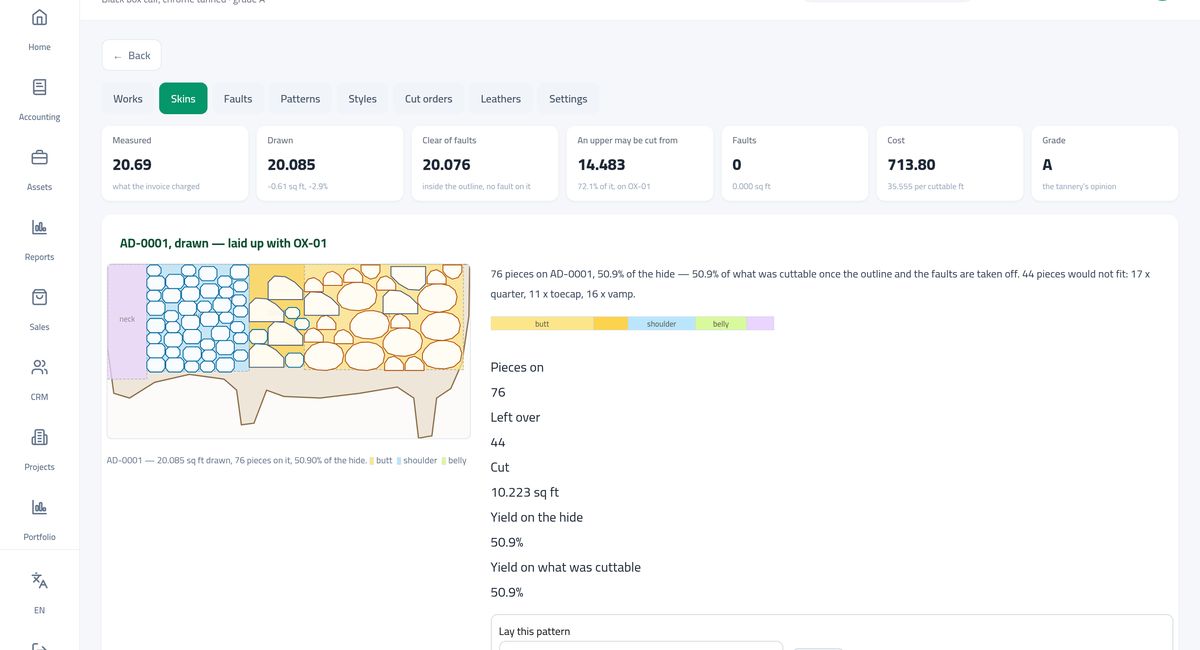Click the Back button
1200x650 pixels.
point(132,56)
